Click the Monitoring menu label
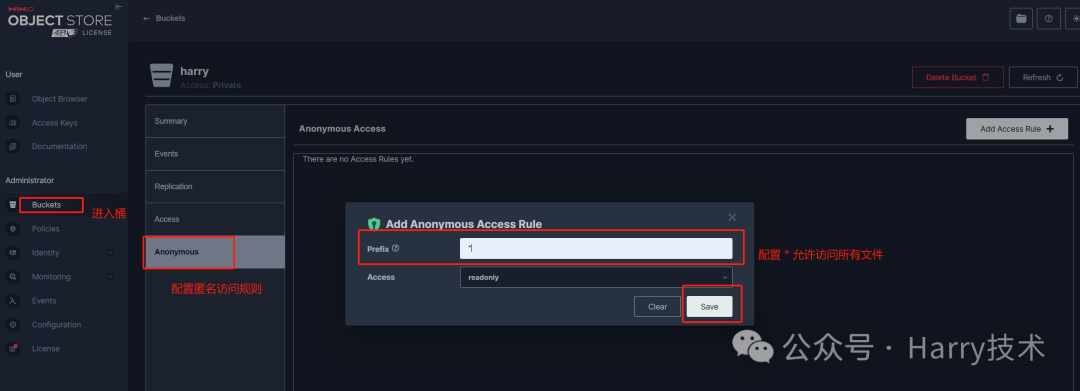 click(51, 277)
